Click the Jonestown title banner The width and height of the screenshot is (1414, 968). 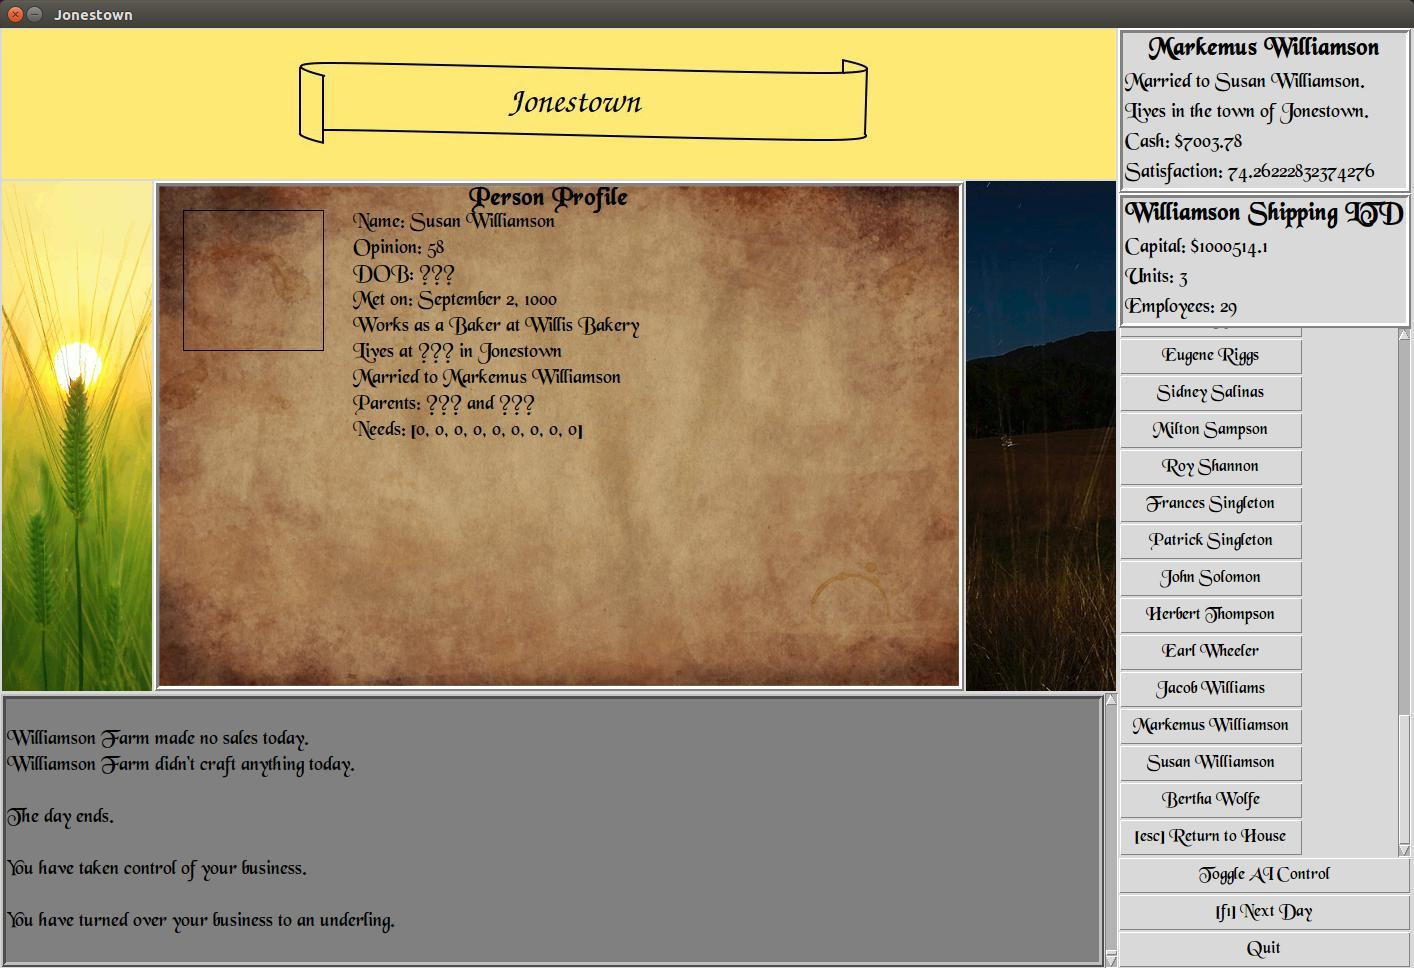pos(583,101)
